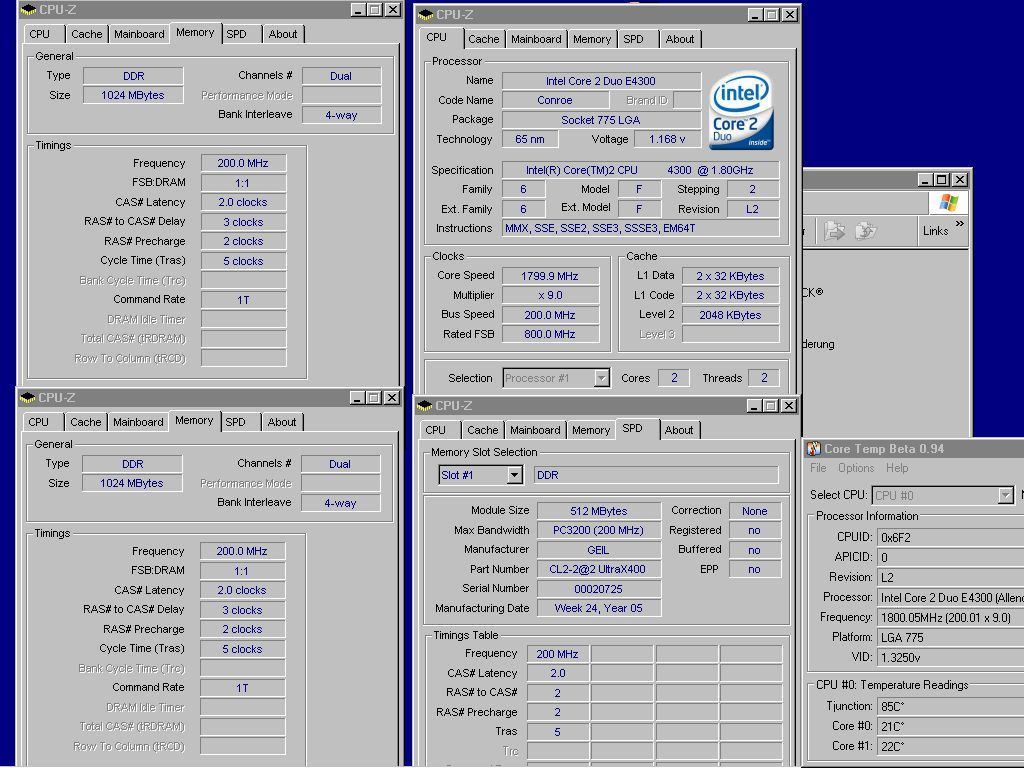This screenshot has width=1024, height=768.
Task: Click the Core Temp title bar icon
Action: pyautogui.click(x=813, y=449)
